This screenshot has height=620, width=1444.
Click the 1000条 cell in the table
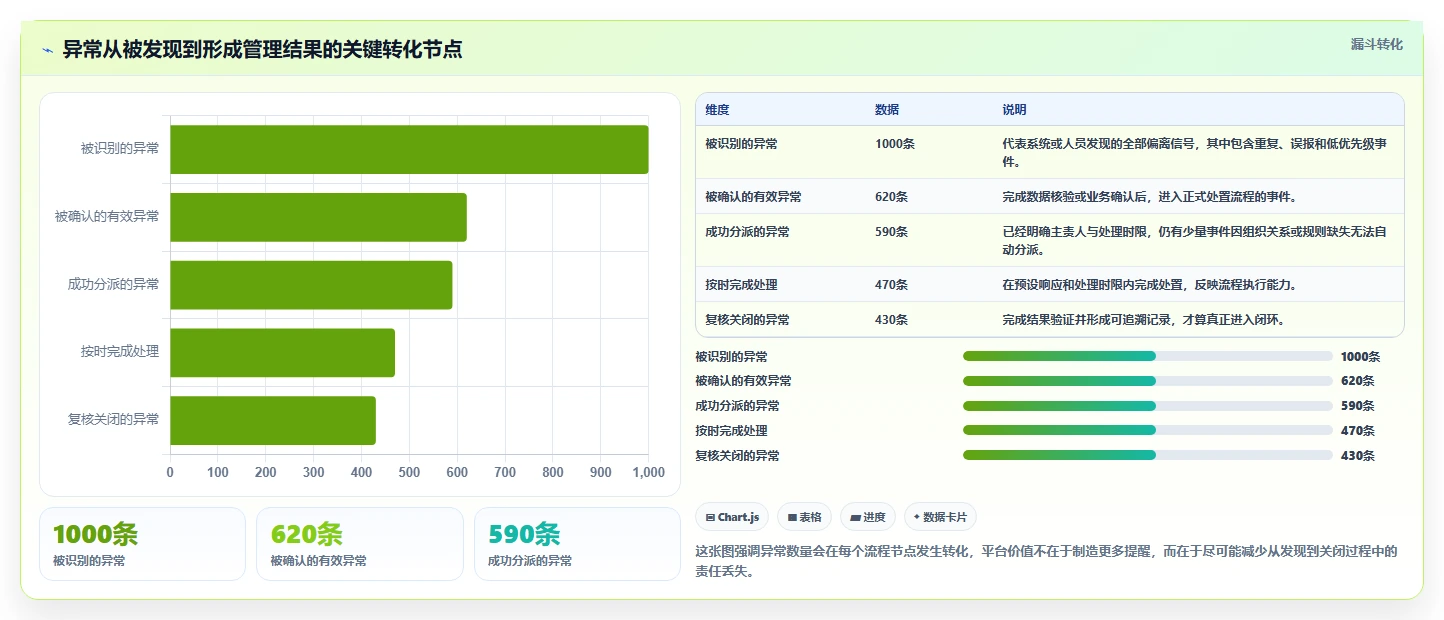pyautogui.click(x=895, y=144)
